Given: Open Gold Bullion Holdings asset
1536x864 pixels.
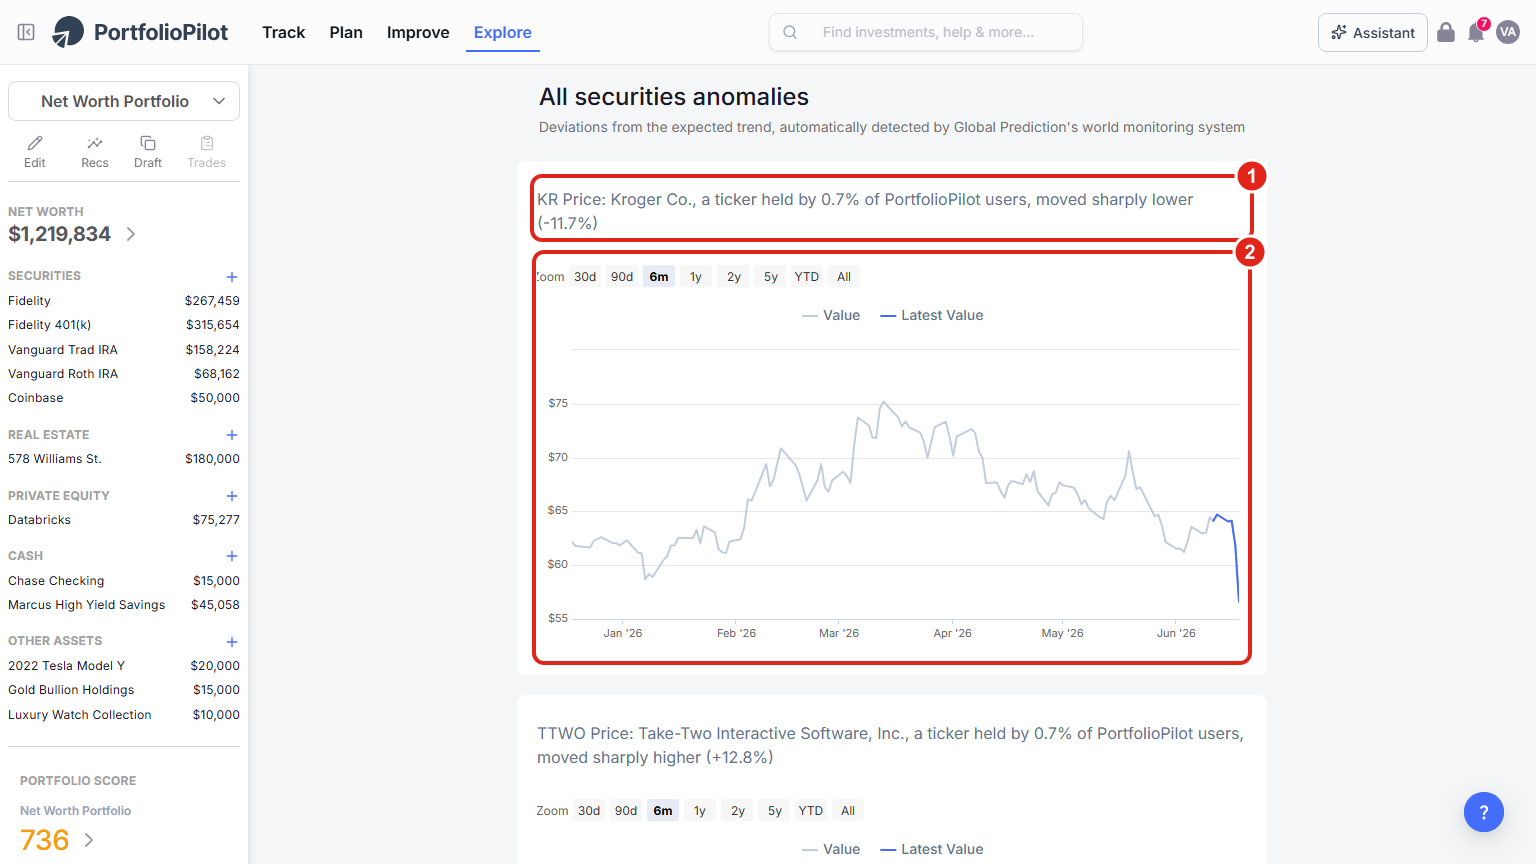Looking at the screenshot, I should click(x=124, y=690).
